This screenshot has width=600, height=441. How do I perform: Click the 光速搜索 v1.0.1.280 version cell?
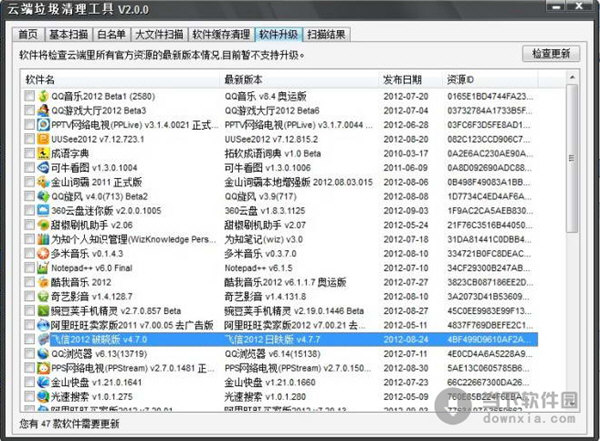[x=265, y=397]
